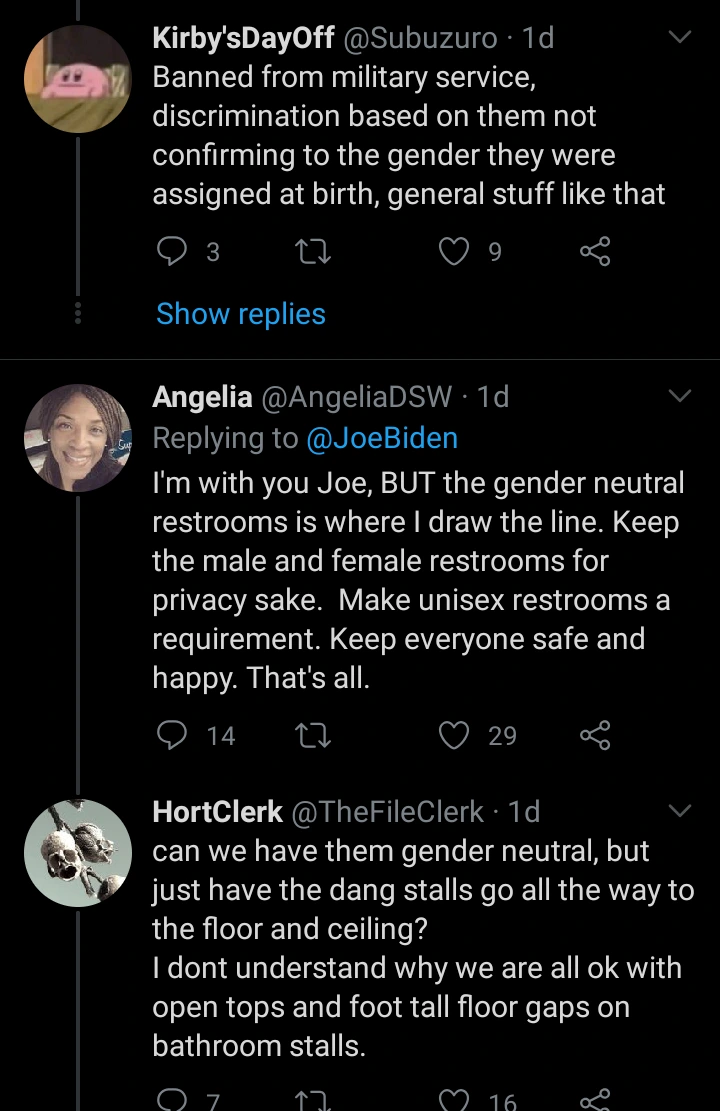This screenshot has width=720, height=1111.
Task: Open options chevron on Kirby'sDayOff's tweet
Action: tap(680, 38)
